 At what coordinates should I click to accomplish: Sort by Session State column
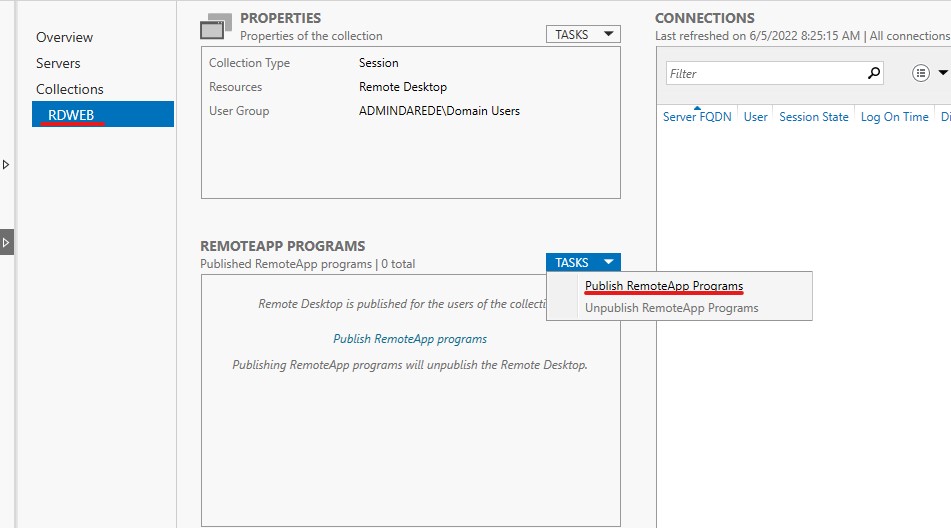coord(813,116)
